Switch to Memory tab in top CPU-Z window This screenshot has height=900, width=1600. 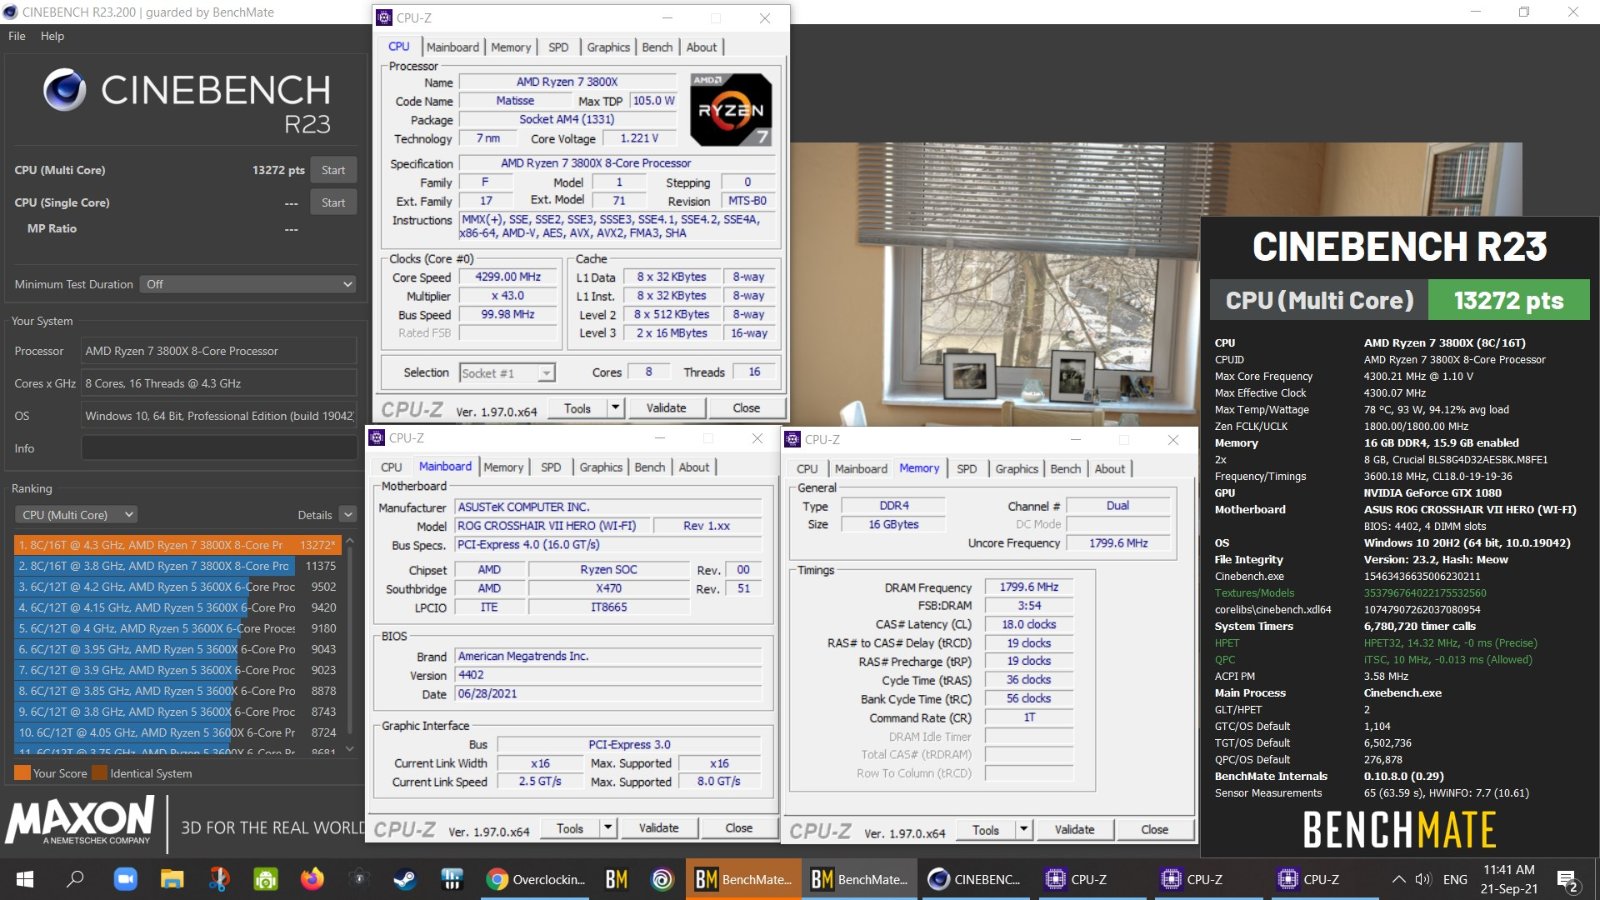coord(511,47)
